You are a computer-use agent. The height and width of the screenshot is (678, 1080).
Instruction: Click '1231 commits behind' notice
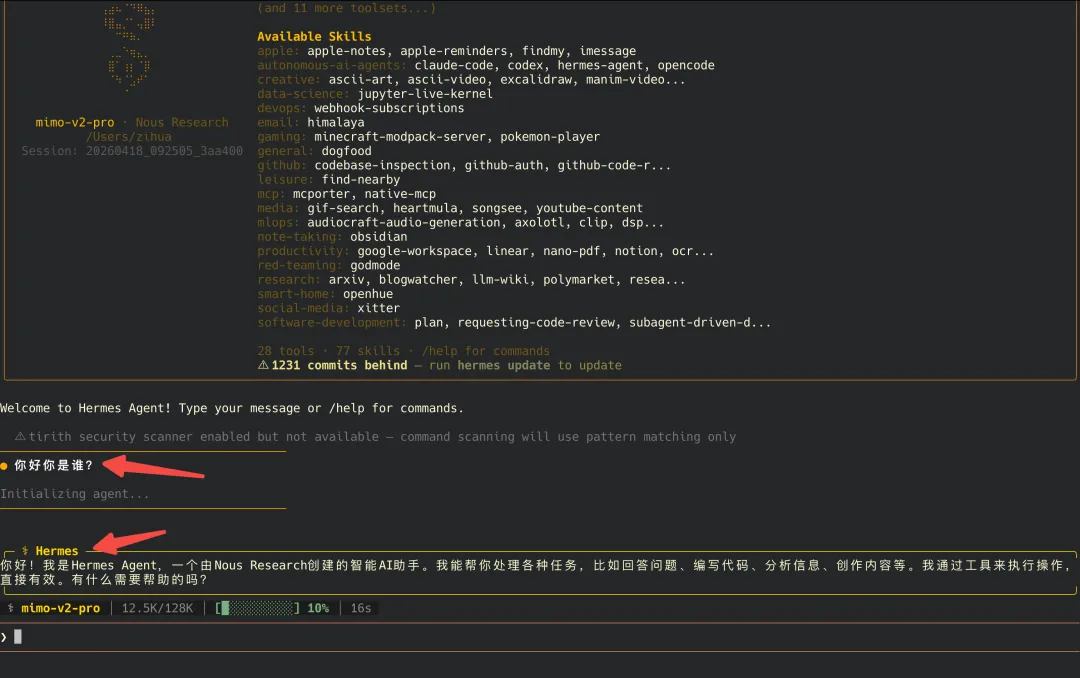coord(340,365)
